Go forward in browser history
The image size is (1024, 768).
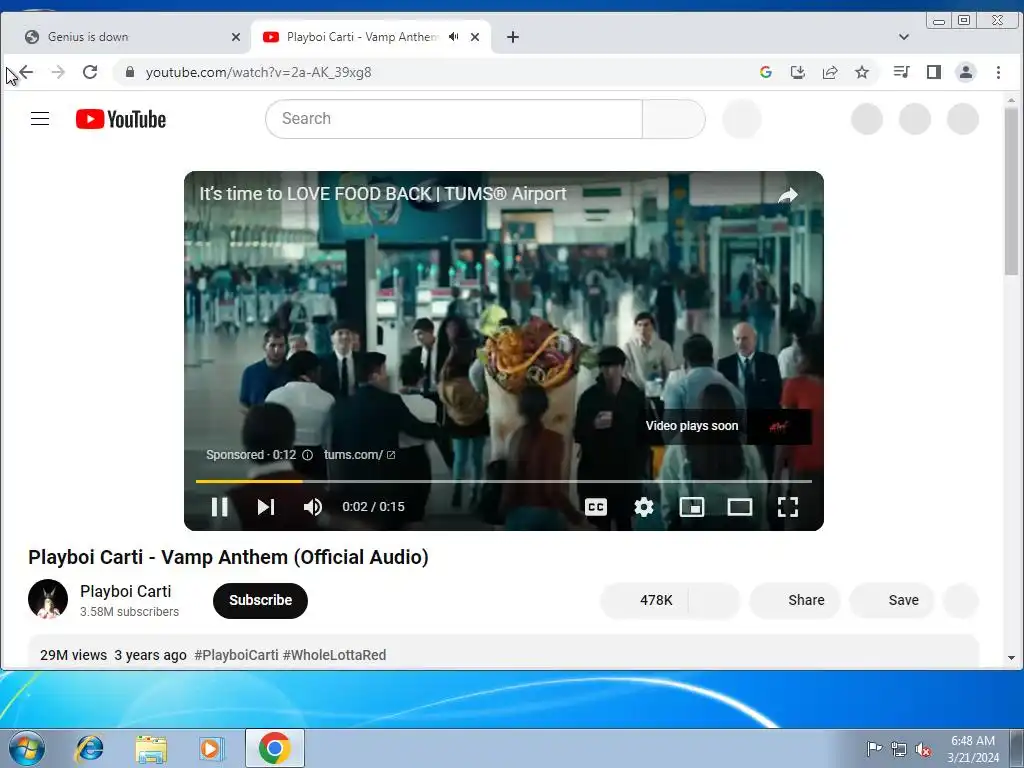point(58,72)
